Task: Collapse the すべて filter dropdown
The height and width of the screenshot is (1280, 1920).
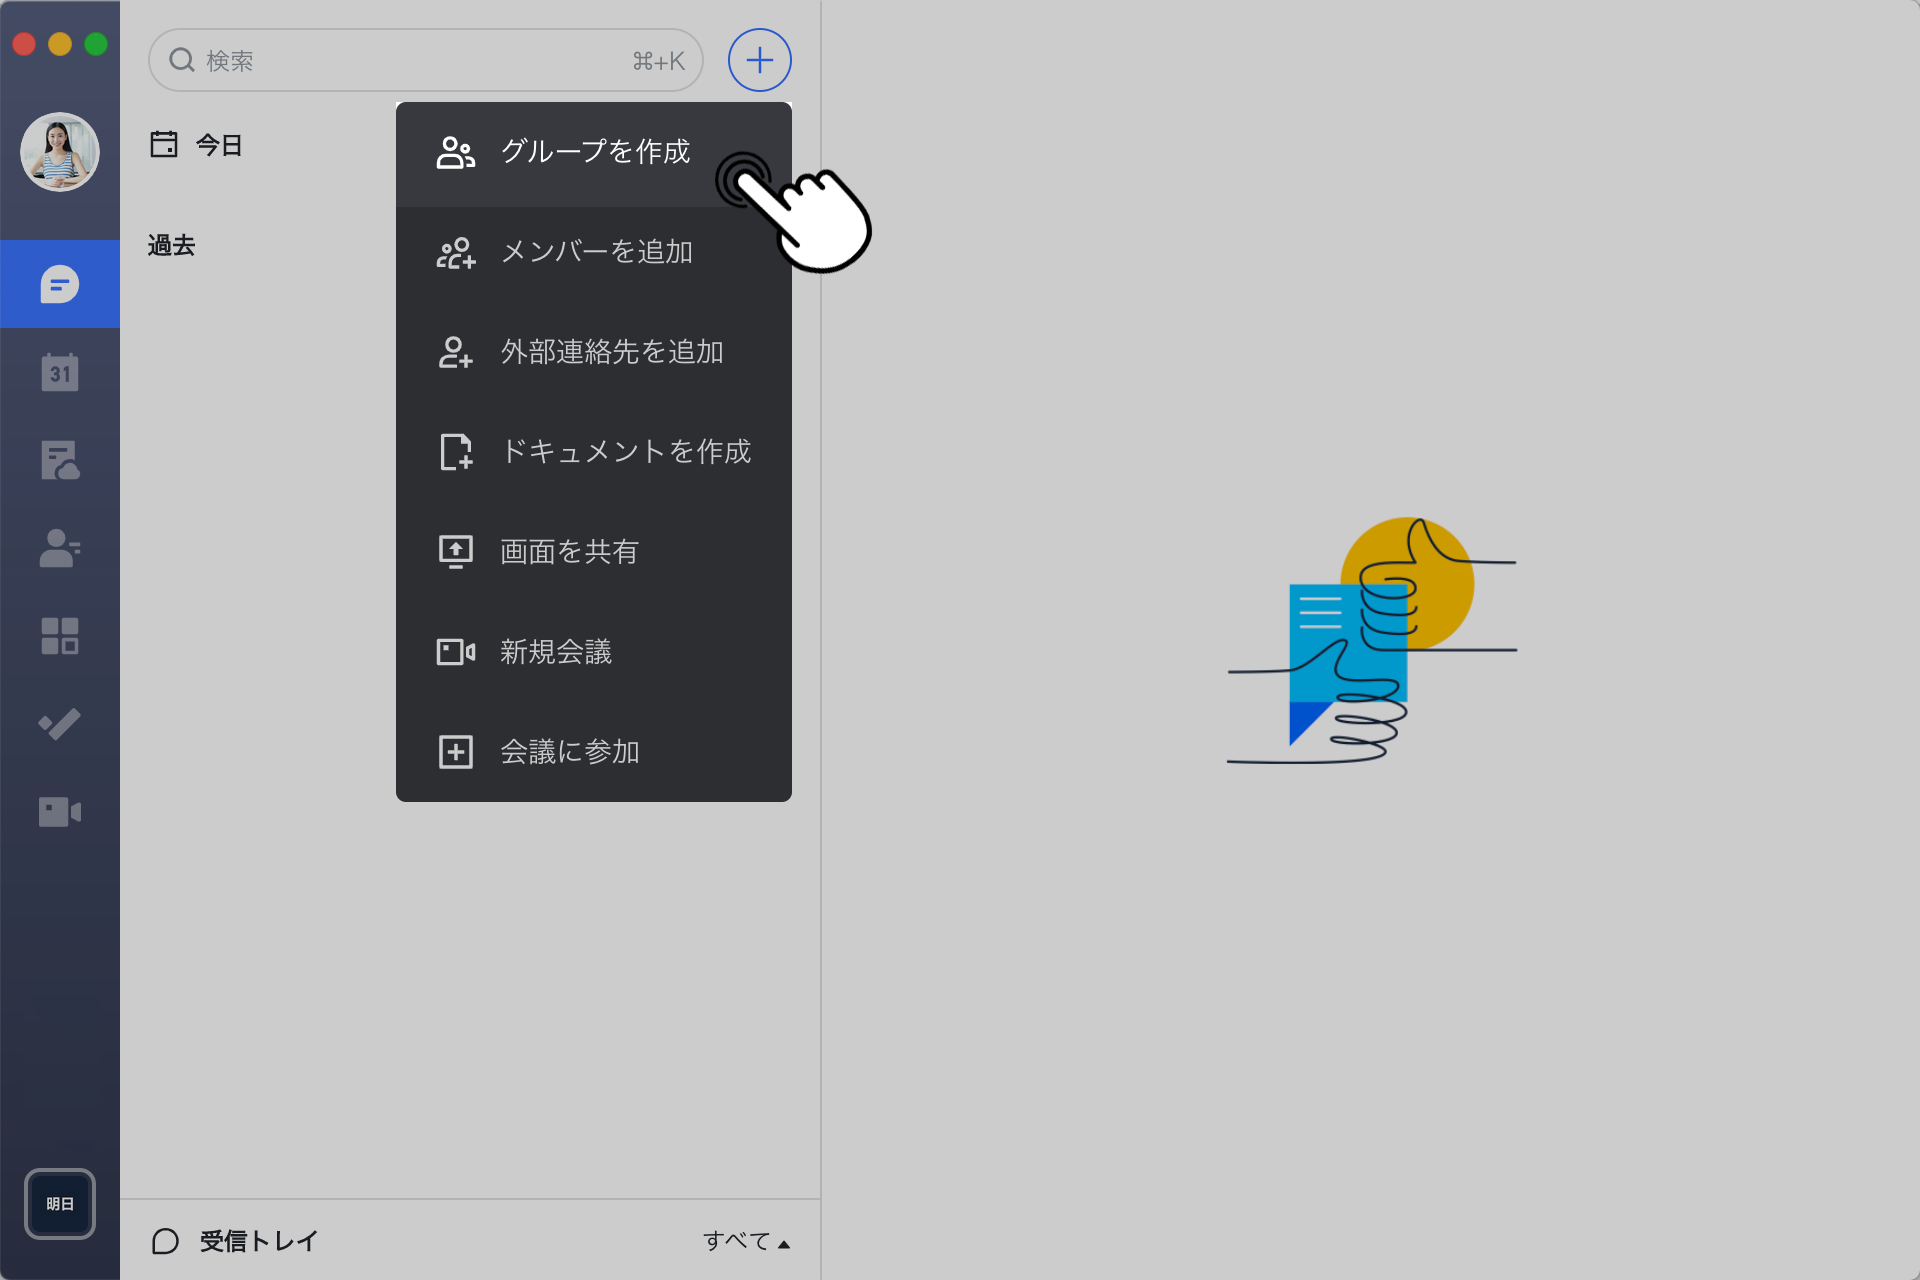Action: coord(746,1241)
